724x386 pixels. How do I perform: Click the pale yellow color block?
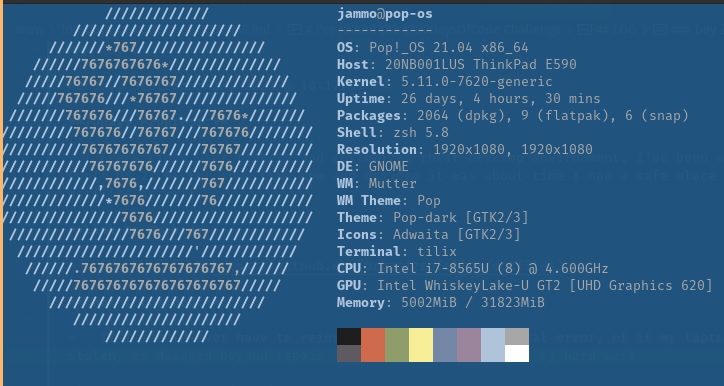click(x=421, y=345)
